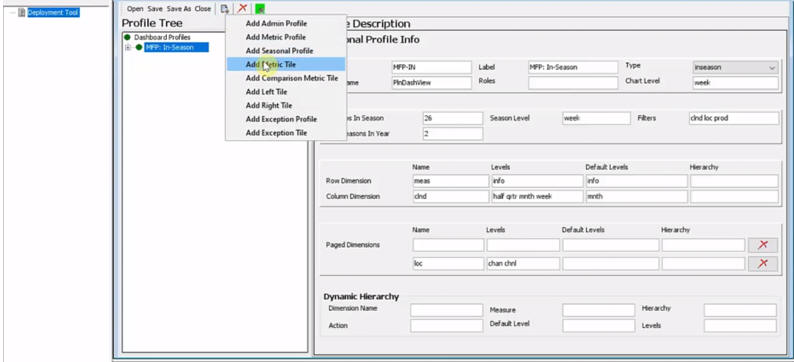Click Save in the toolbar
794x362 pixels.
155,9
